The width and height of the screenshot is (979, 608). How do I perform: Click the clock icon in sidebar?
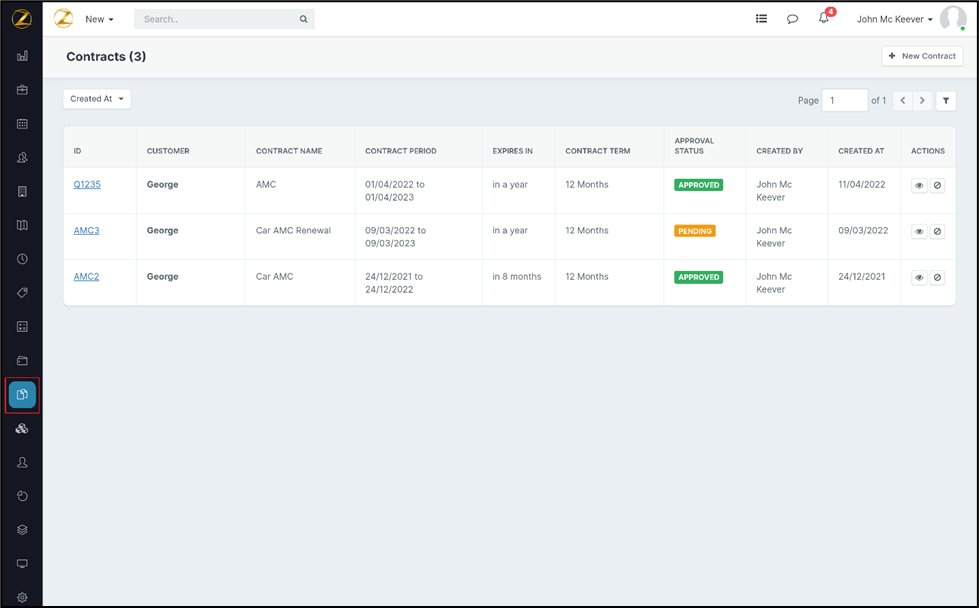(22, 259)
